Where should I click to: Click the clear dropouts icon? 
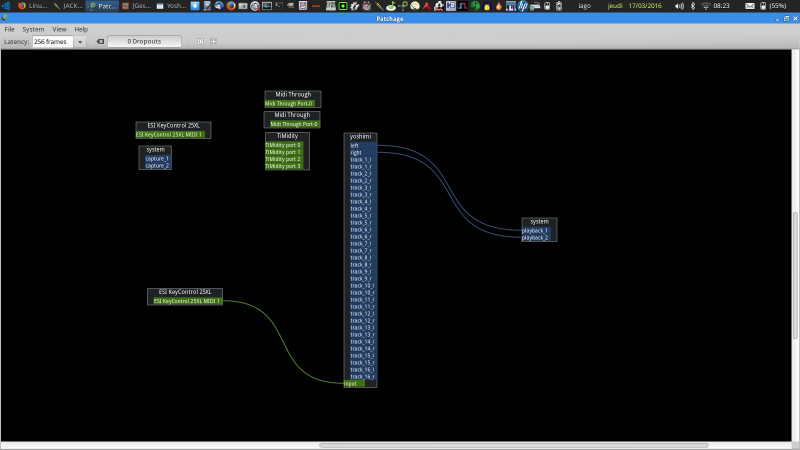click(101, 42)
